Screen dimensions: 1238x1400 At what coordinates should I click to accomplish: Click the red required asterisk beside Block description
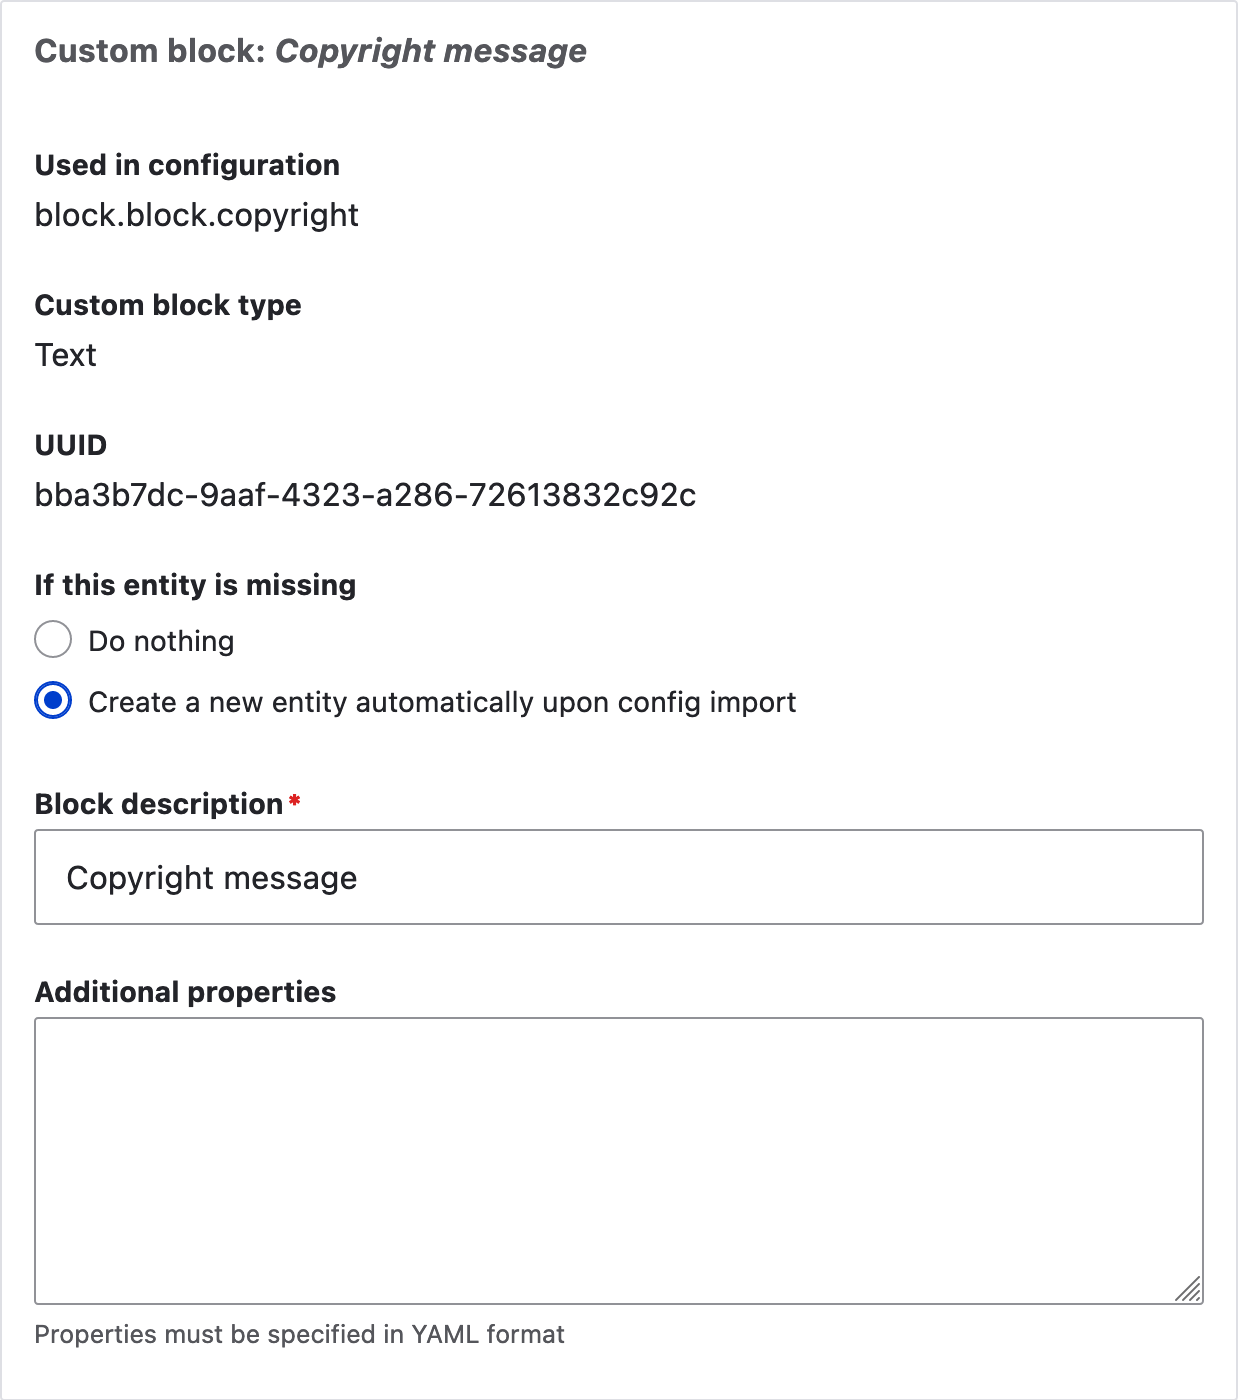pos(294,800)
